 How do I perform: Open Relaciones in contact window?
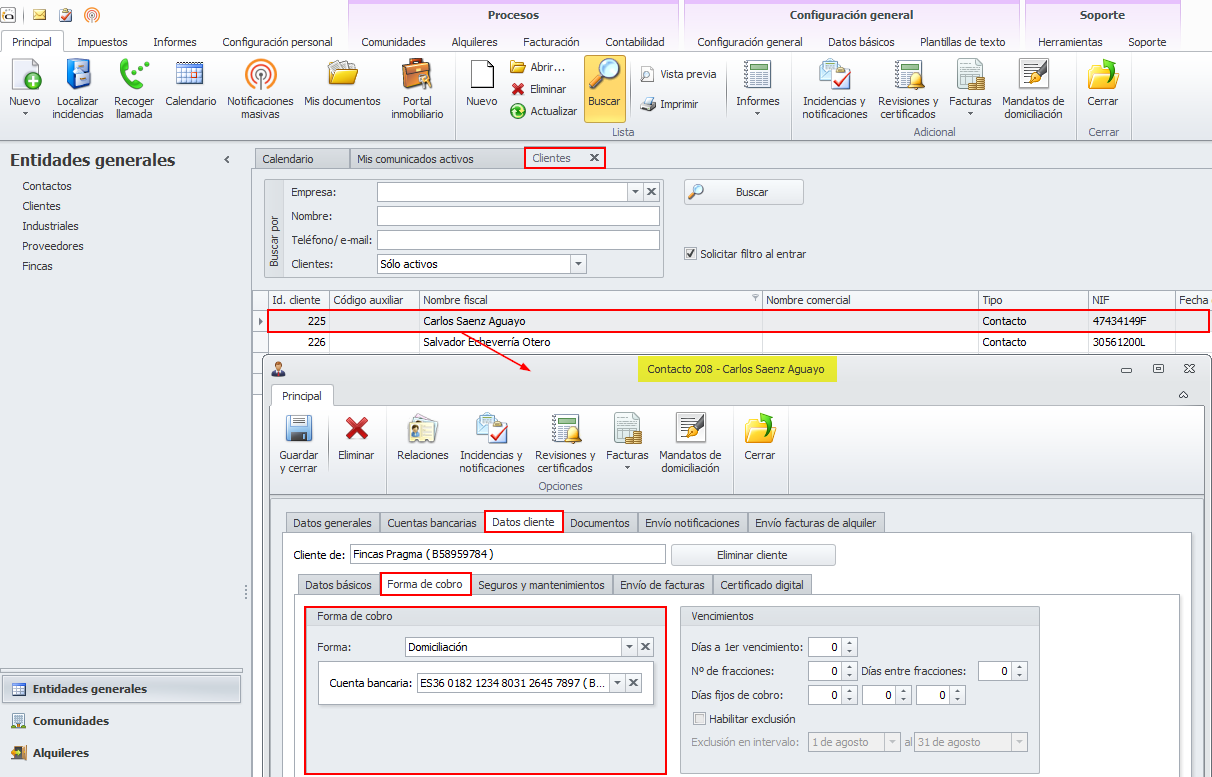pyautogui.click(x=422, y=438)
